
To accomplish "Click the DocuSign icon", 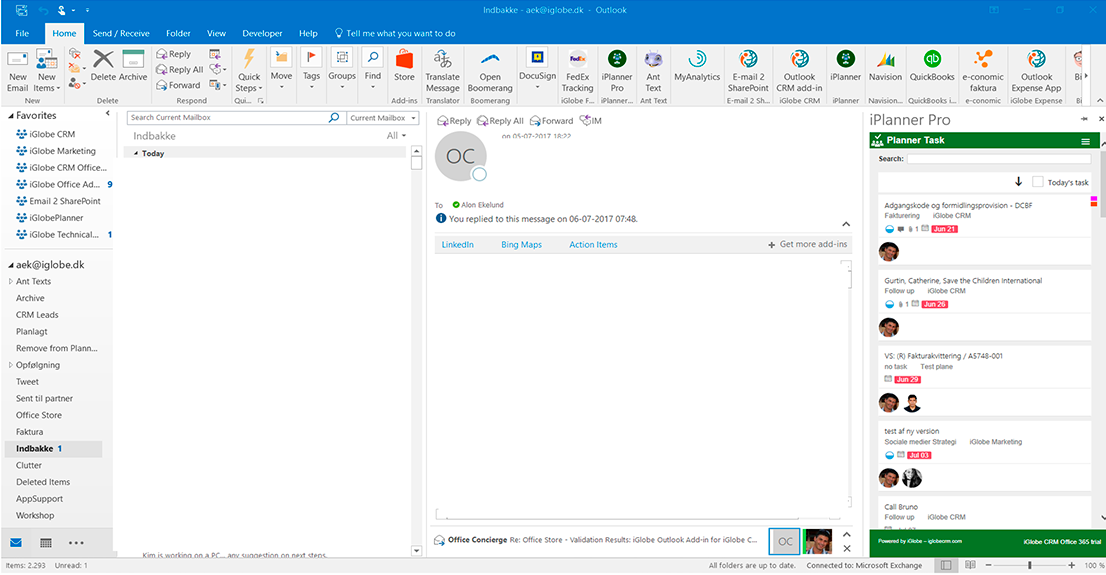I will (537, 58).
